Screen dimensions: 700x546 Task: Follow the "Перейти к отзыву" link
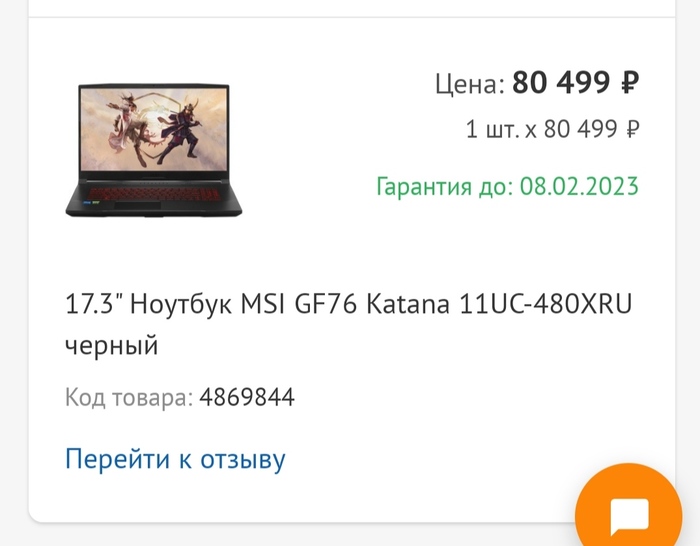pos(175,459)
